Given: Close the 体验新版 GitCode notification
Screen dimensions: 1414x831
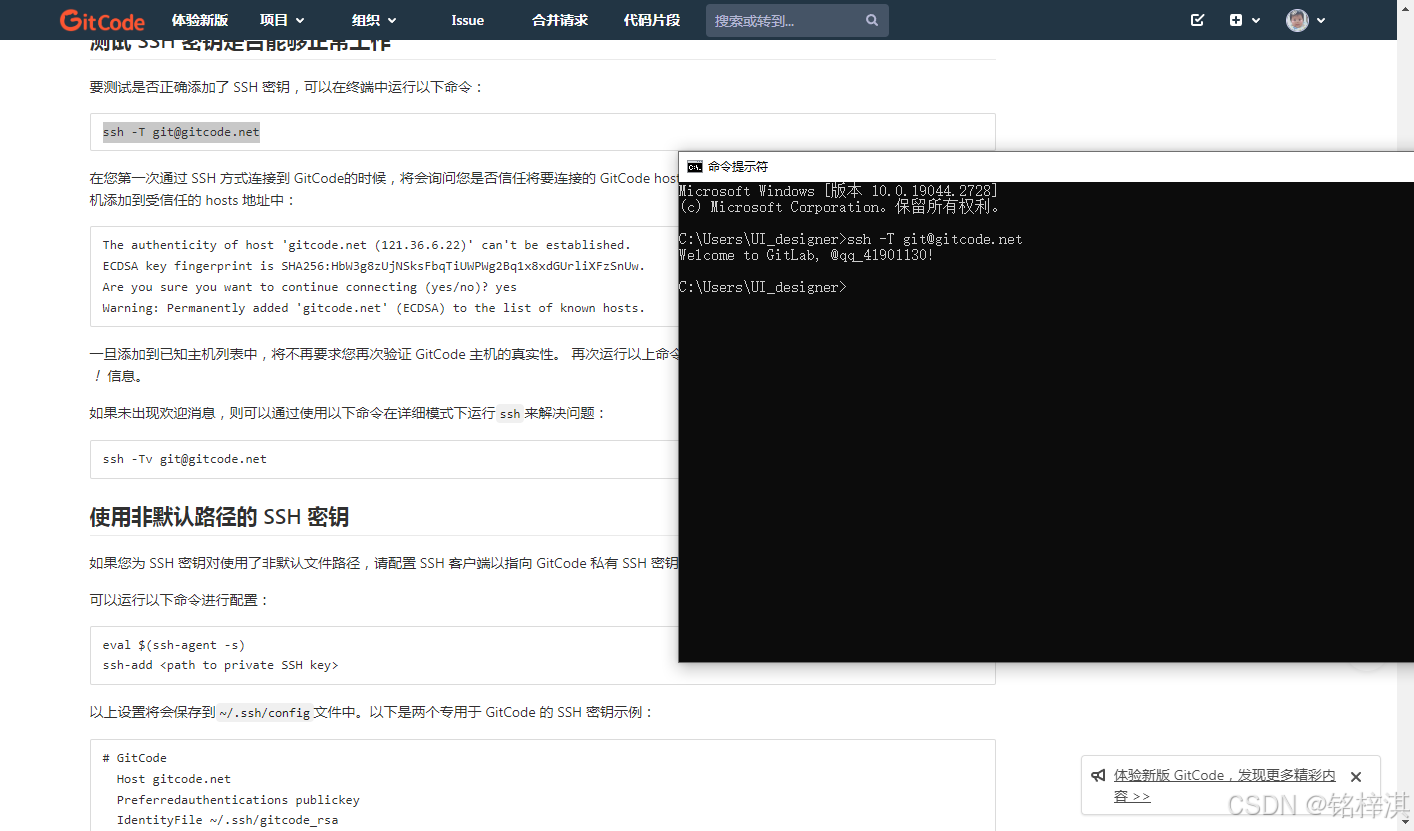Looking at the screenshot, I should (x=1356, y=777).
